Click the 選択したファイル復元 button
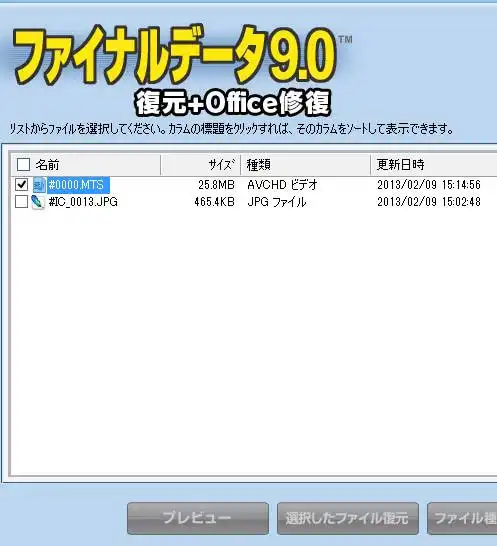Viewport: 497px width, 546px height. pyautogui.click(x=348, y=518)
